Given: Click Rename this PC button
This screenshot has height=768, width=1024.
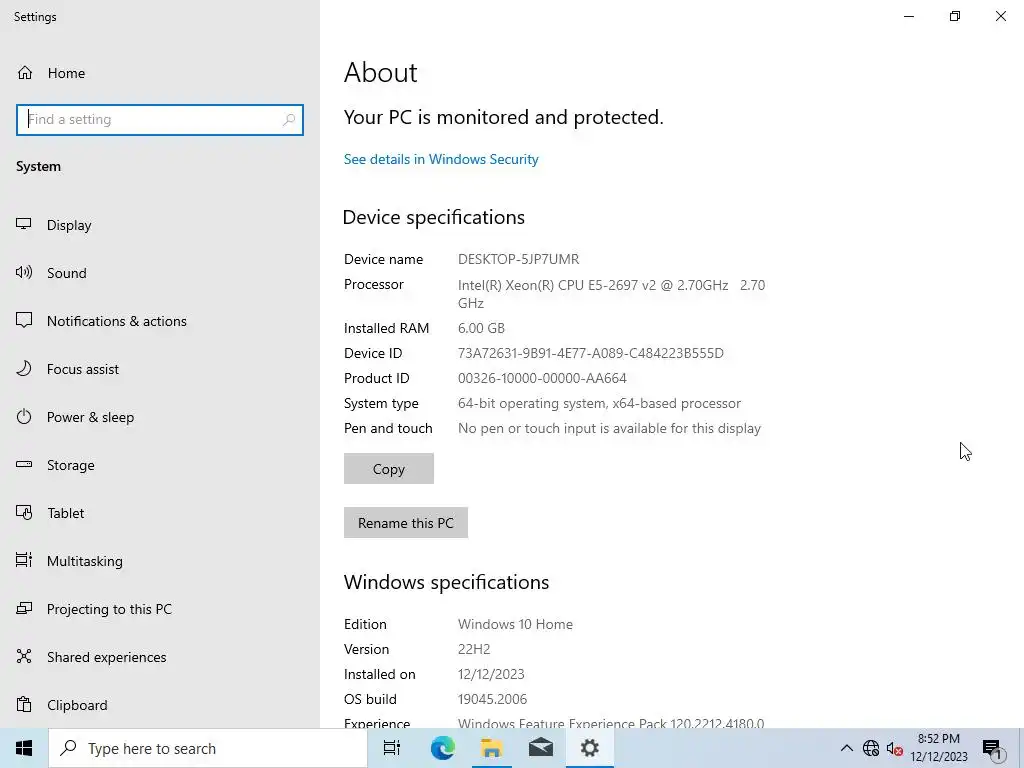Looking at the screenshot, I should (406, 522).
